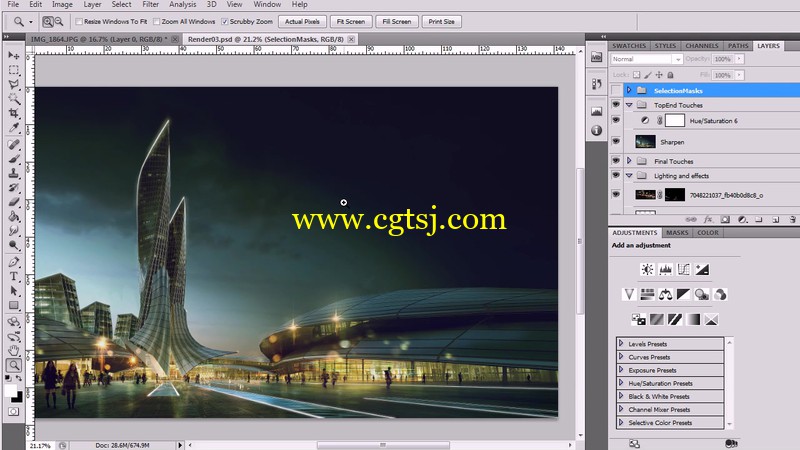Select the History Brush tool

(14, 188)
